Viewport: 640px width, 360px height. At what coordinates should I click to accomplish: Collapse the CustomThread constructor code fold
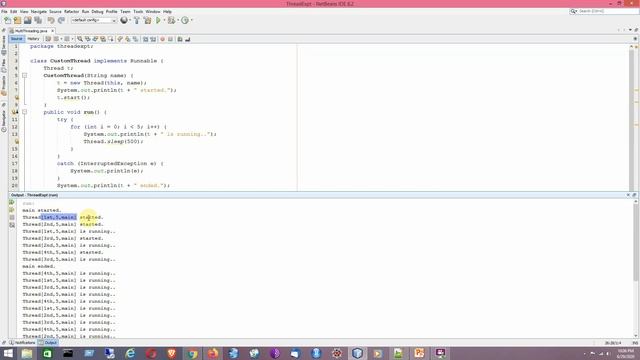[x=24, y=76]
